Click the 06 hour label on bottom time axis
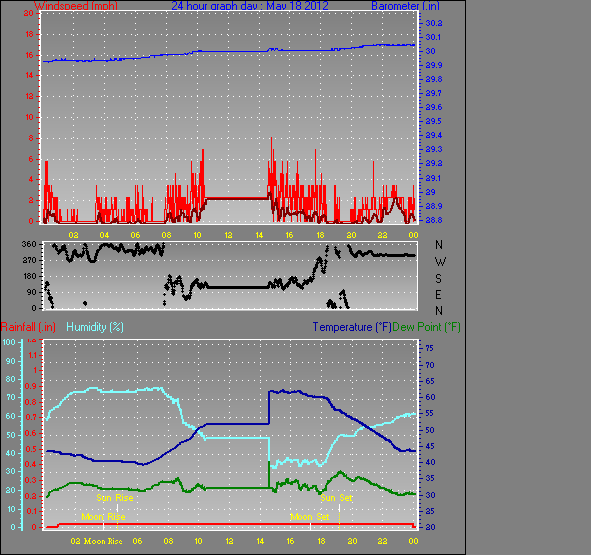591x555 pixels. pyautogui.click(x=138, y=541)
